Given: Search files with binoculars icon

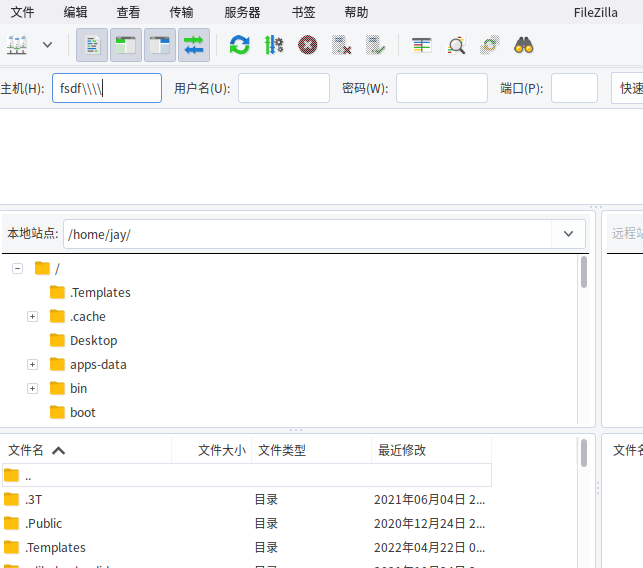Looking at the screenshot, I should (524, 45).
